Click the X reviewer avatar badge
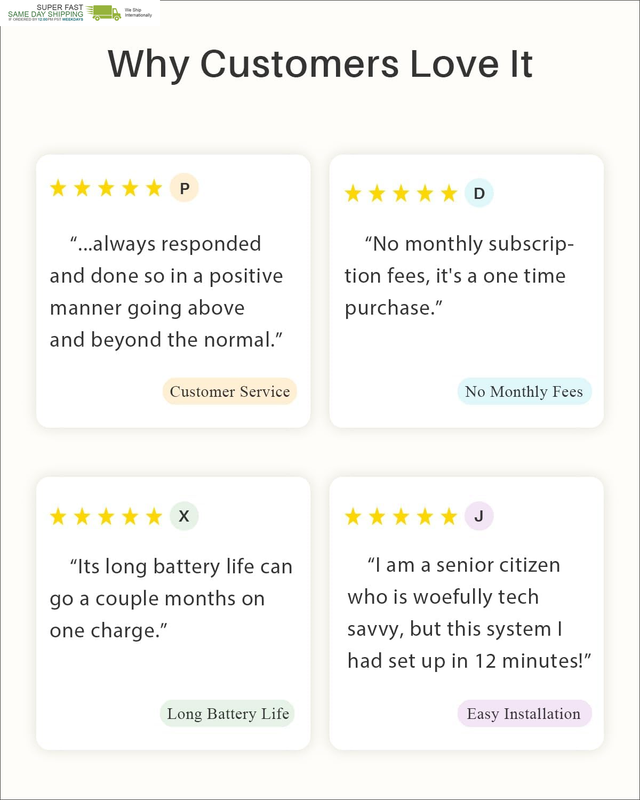The height and width of the screenshot is (800, 640). click(184, 516)
